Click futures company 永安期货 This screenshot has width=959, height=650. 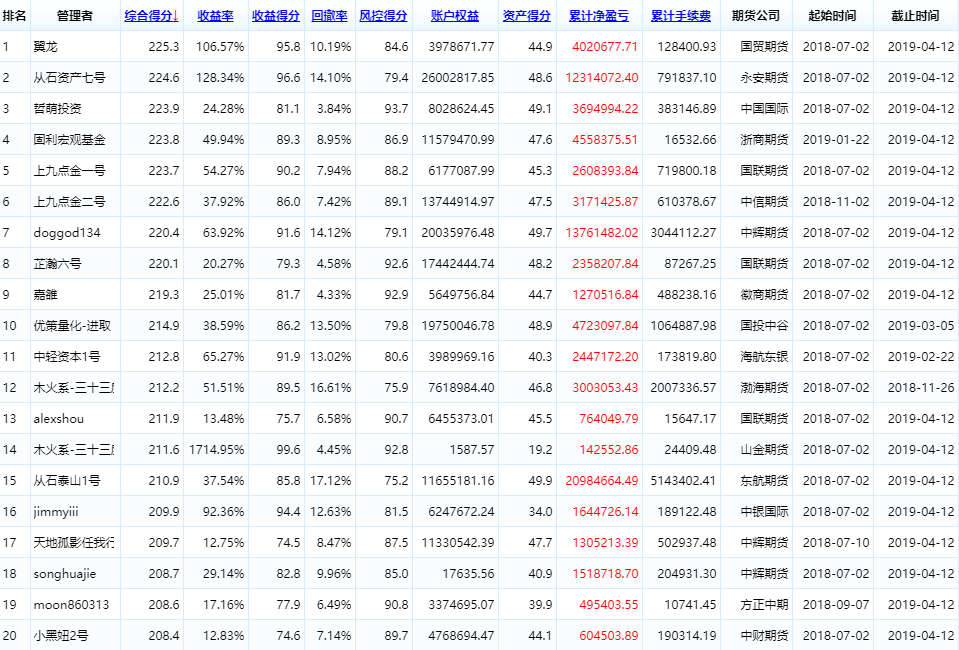click(764, 78)
